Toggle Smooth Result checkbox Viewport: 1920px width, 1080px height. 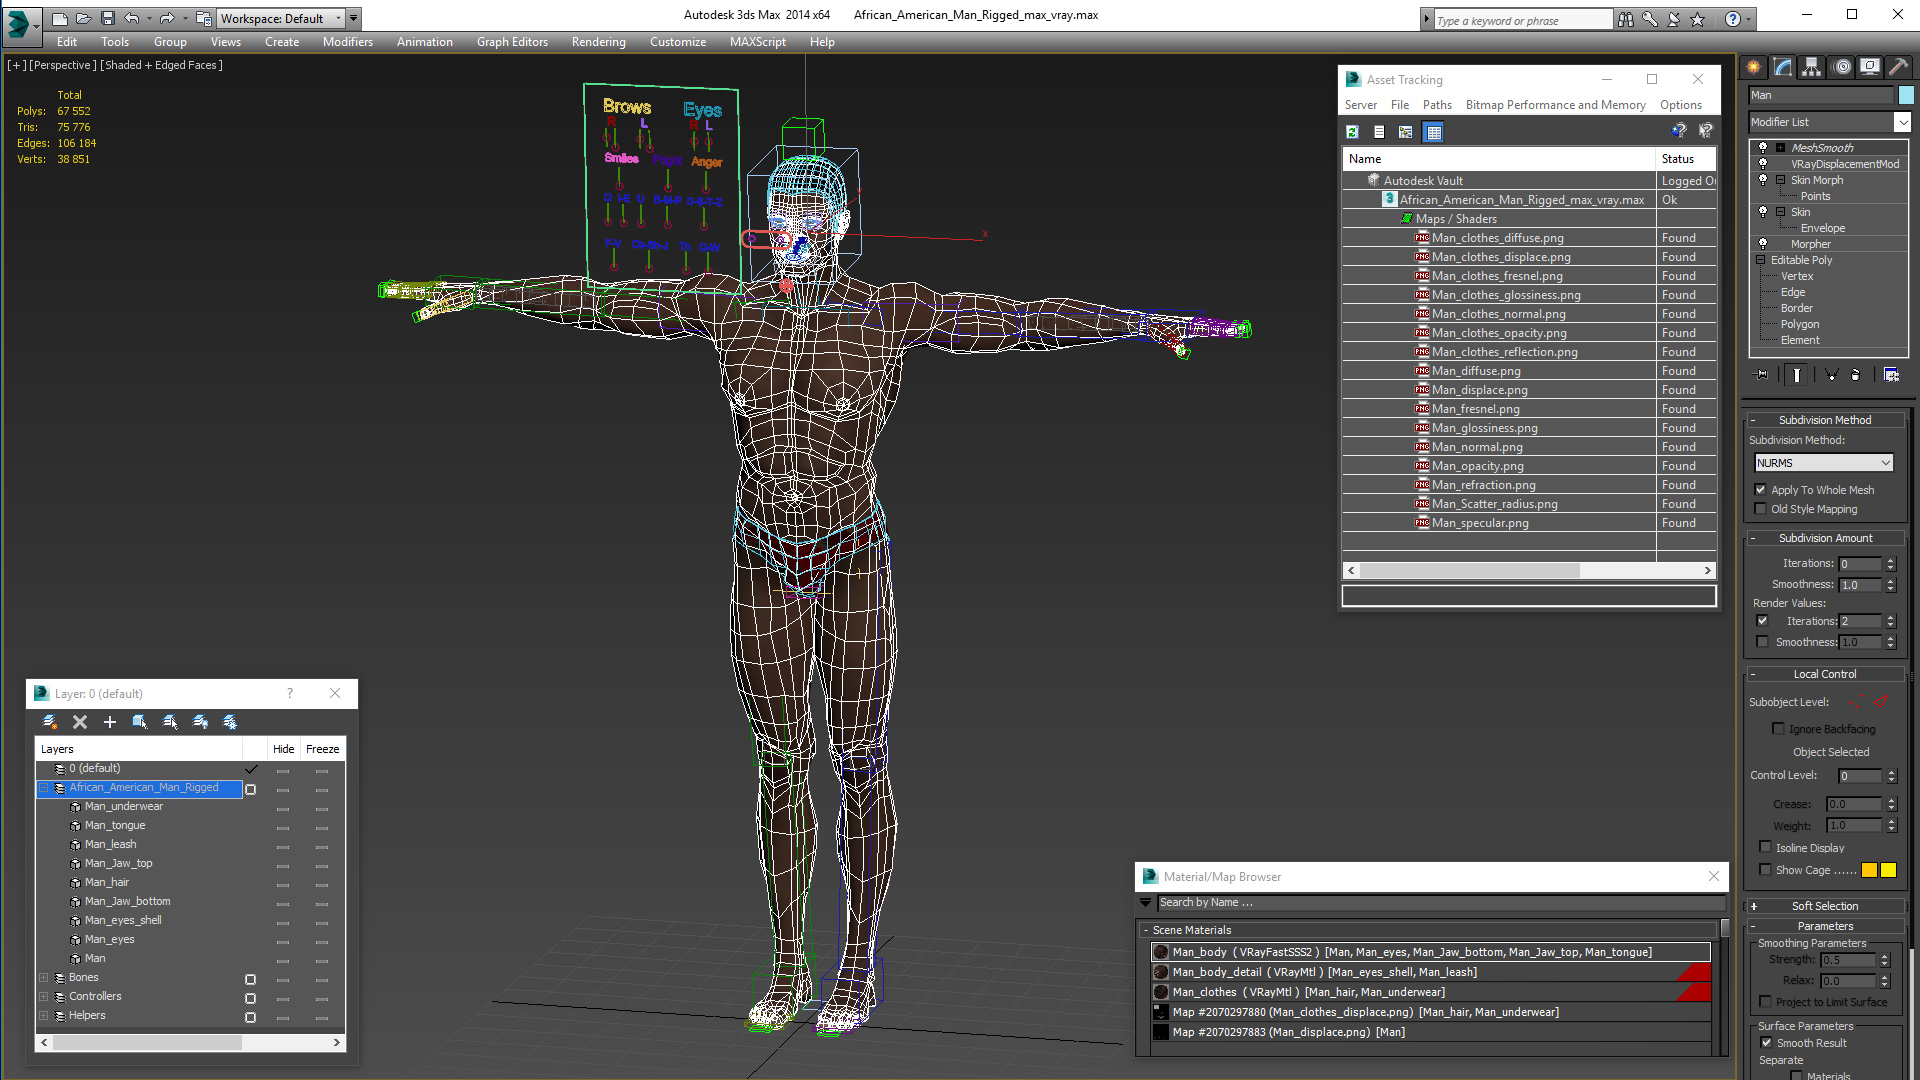pyautogui.click(x=1766, y=1042)
